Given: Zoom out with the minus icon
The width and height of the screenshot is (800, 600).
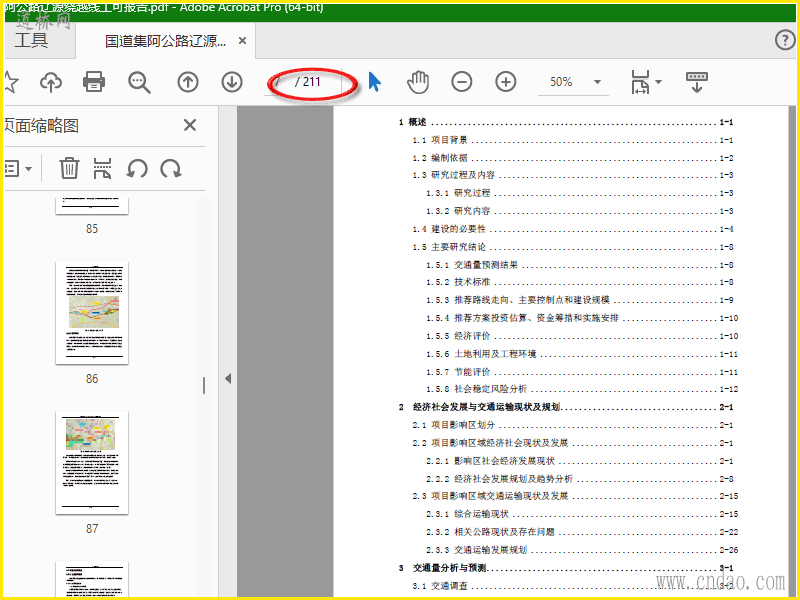Looking at the screenshot, I should [462, 82].
